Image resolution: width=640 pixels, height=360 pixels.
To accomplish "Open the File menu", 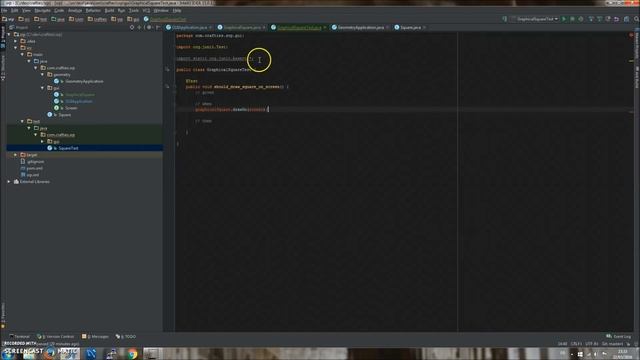I will click(x=4, y=10).
